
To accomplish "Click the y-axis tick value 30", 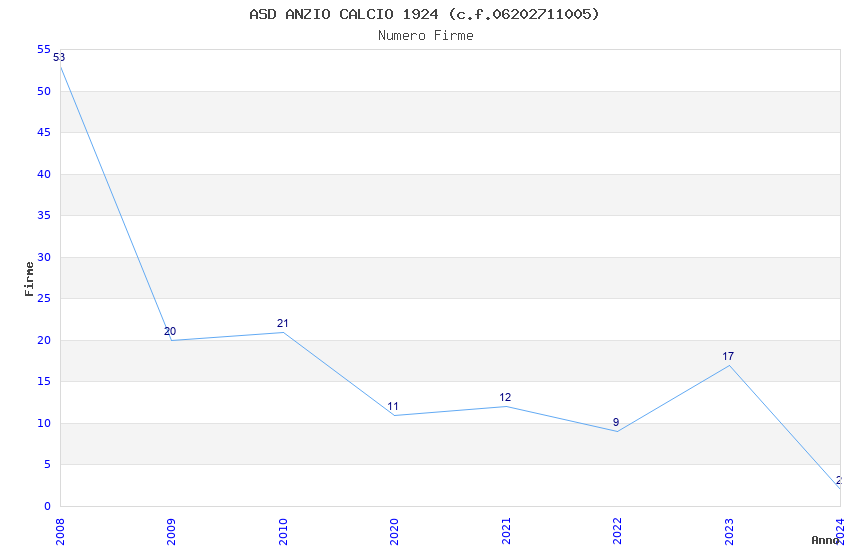I will pyautogui.click(x=44, y=257).
